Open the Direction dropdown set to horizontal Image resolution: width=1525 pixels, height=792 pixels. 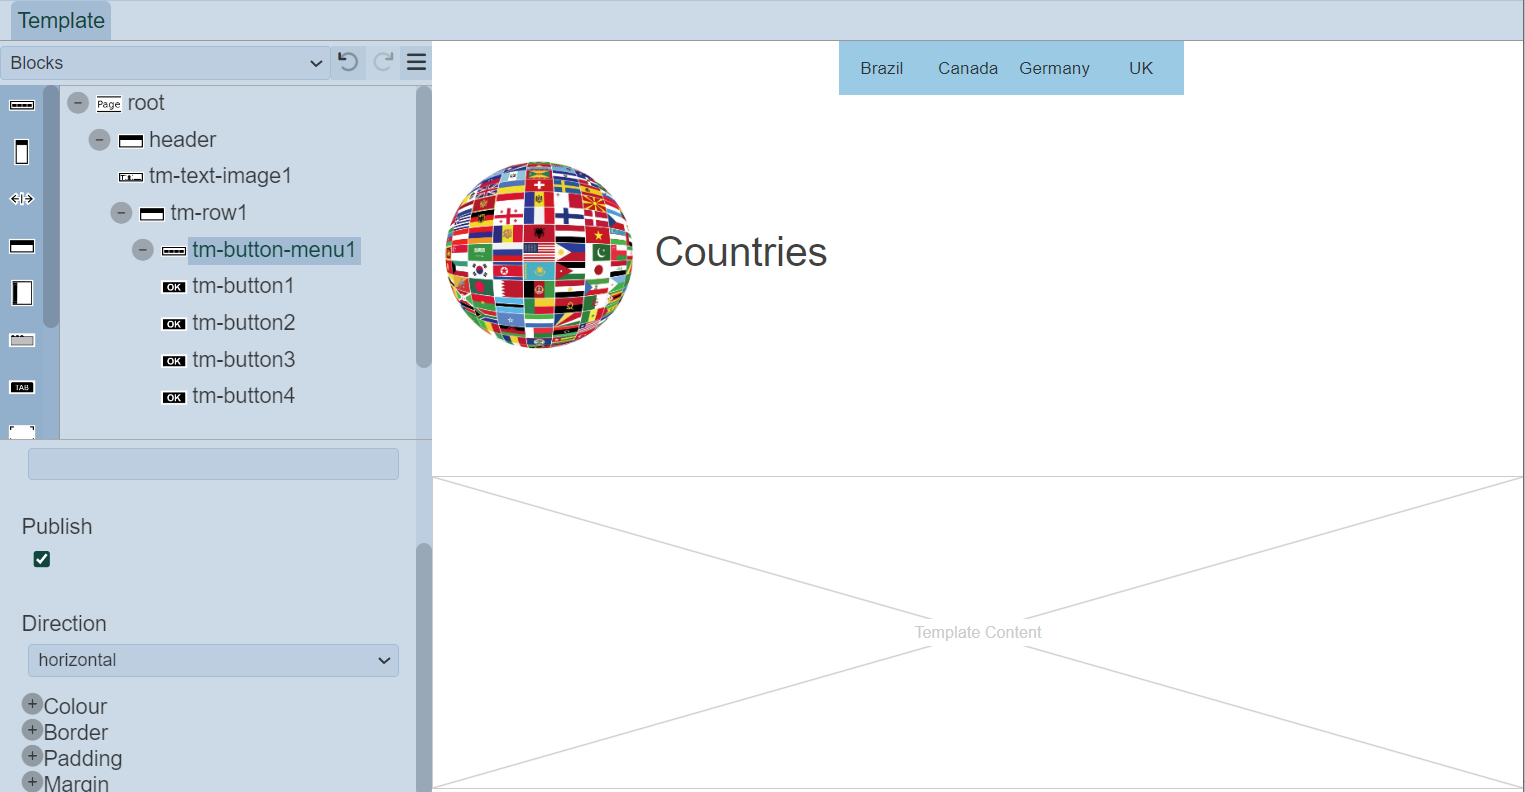click(213, 660)
